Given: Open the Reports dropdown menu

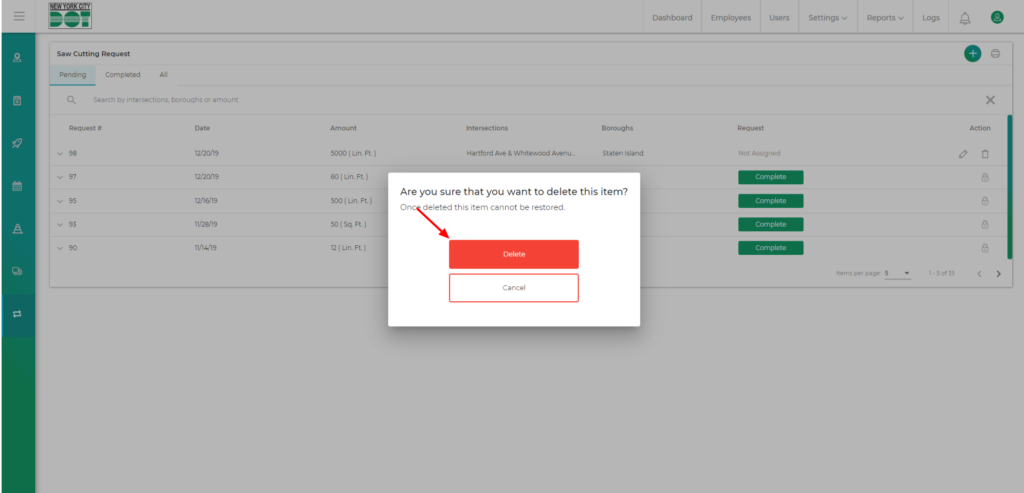Looking at the screenshot, I should pyautogui.click(x=885, y=18).
